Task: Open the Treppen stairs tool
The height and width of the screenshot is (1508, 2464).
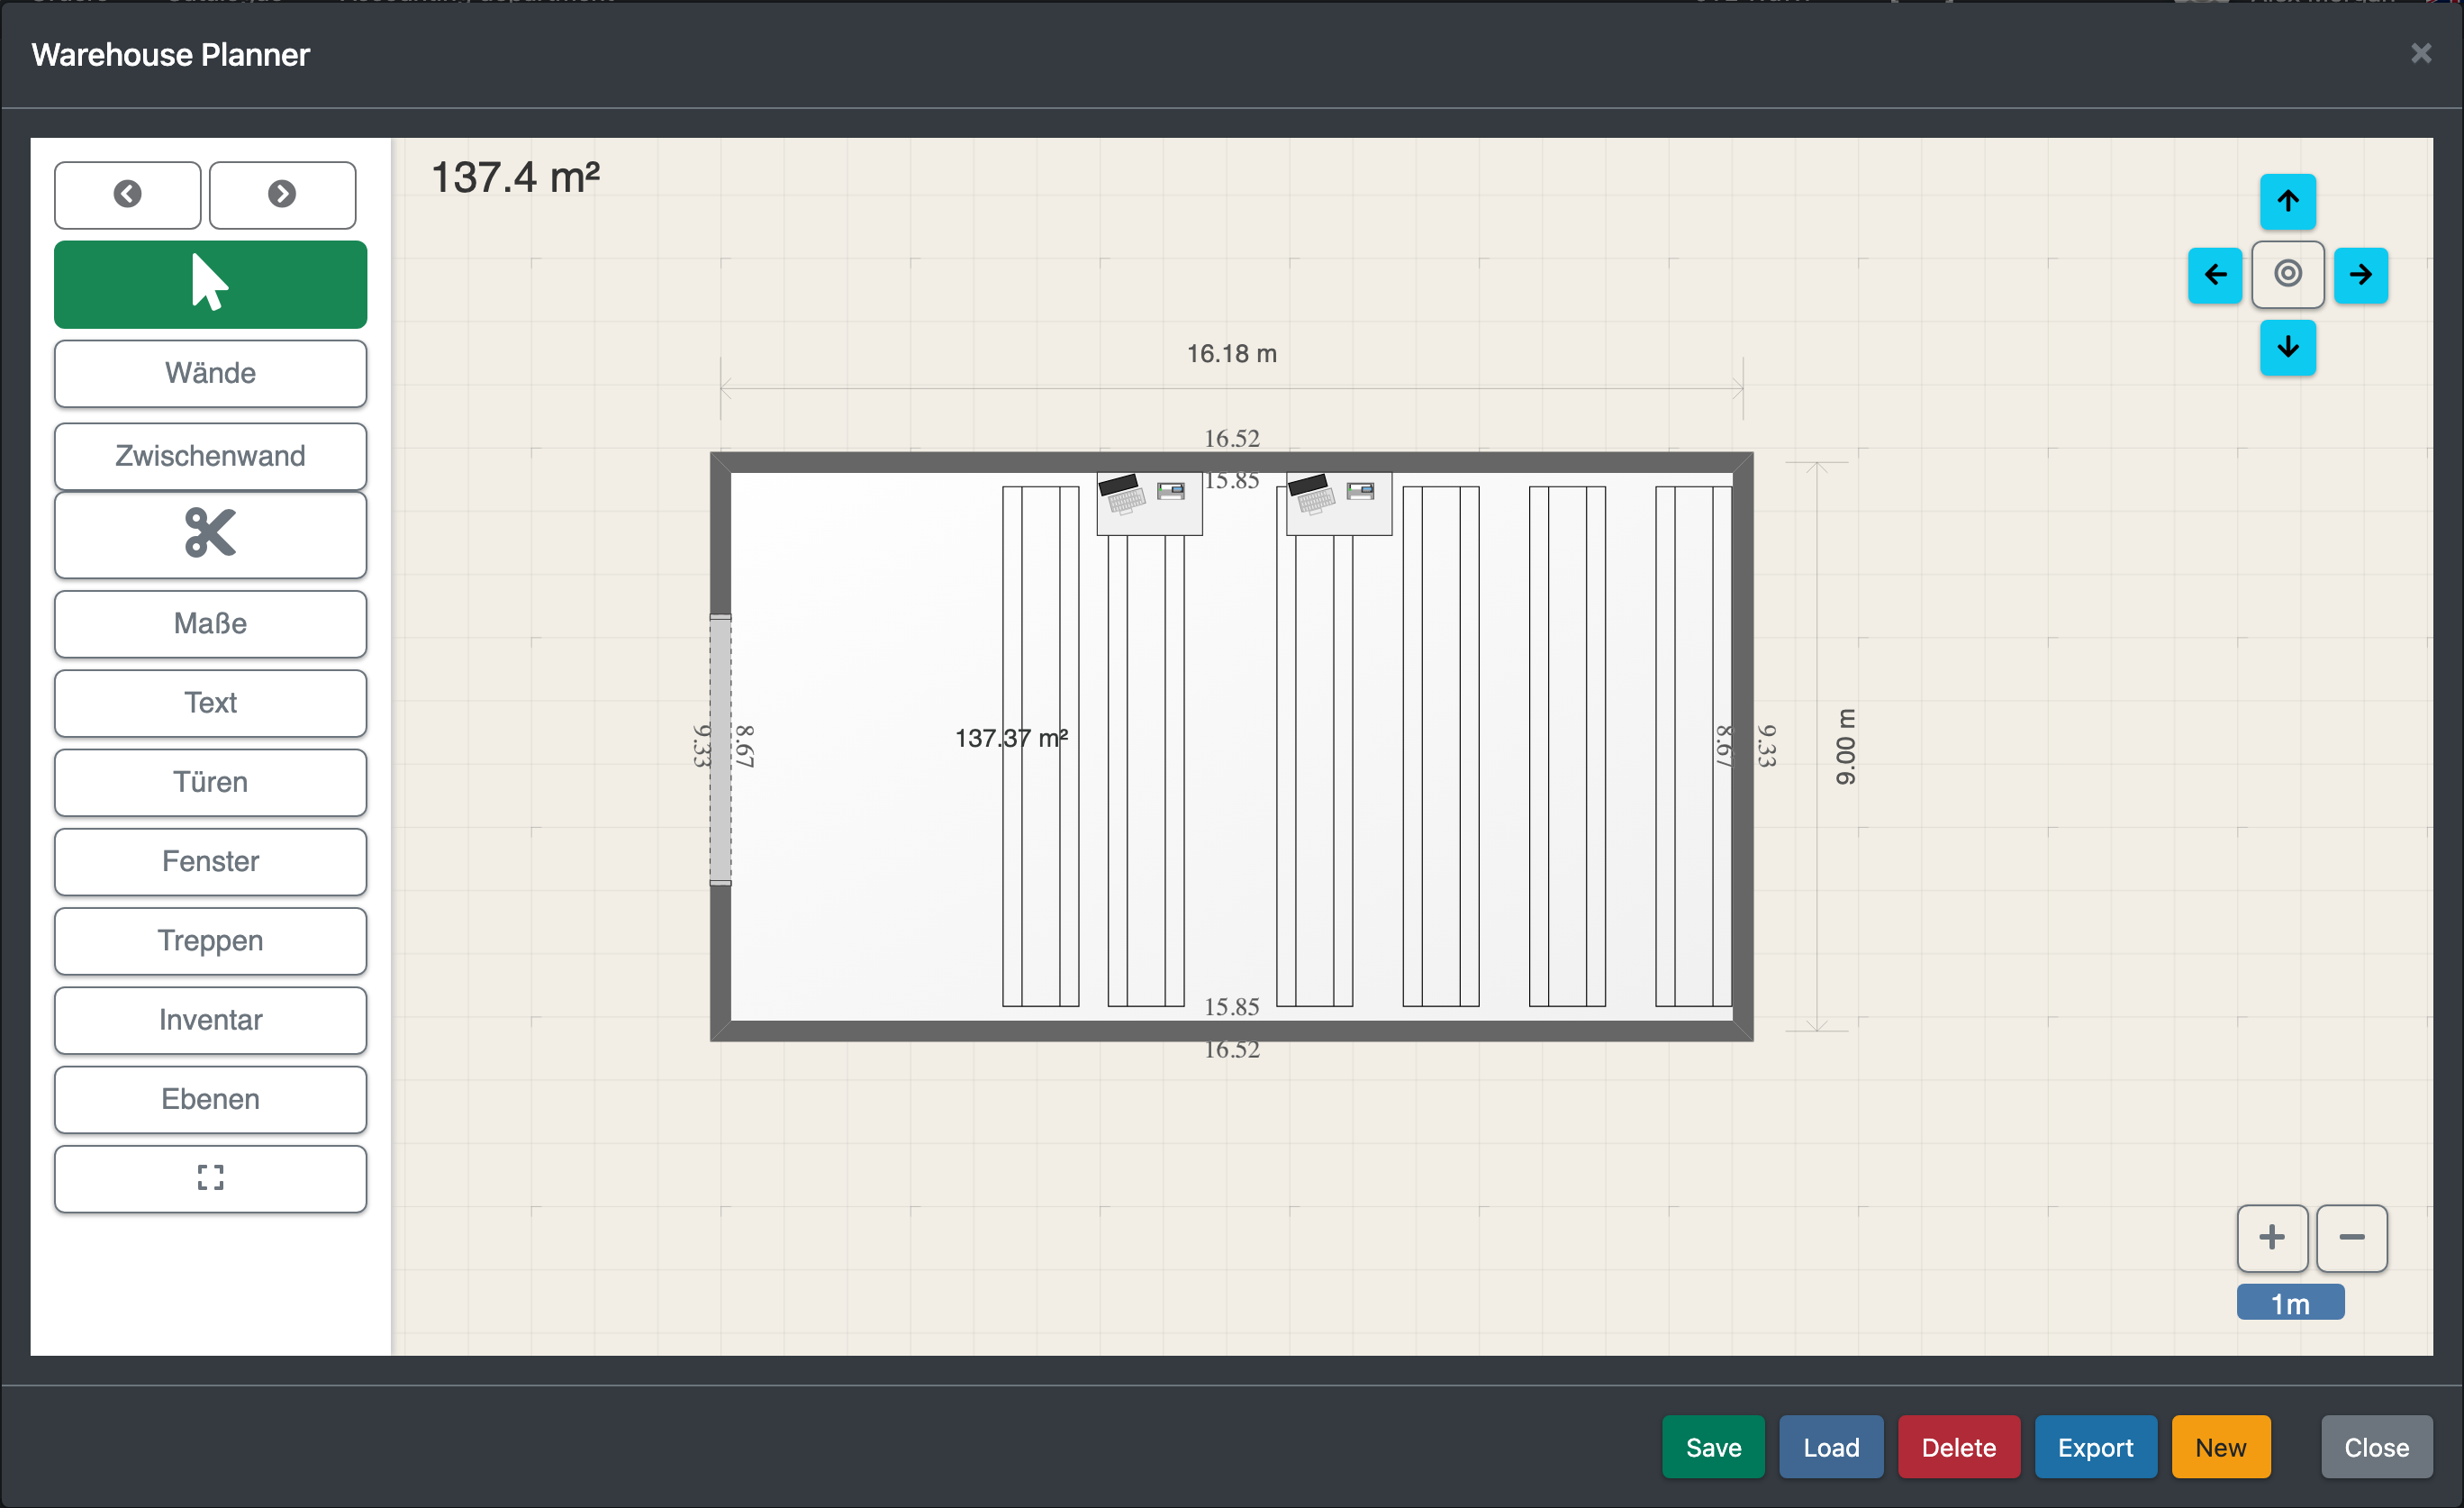Action: coord(210,941)
